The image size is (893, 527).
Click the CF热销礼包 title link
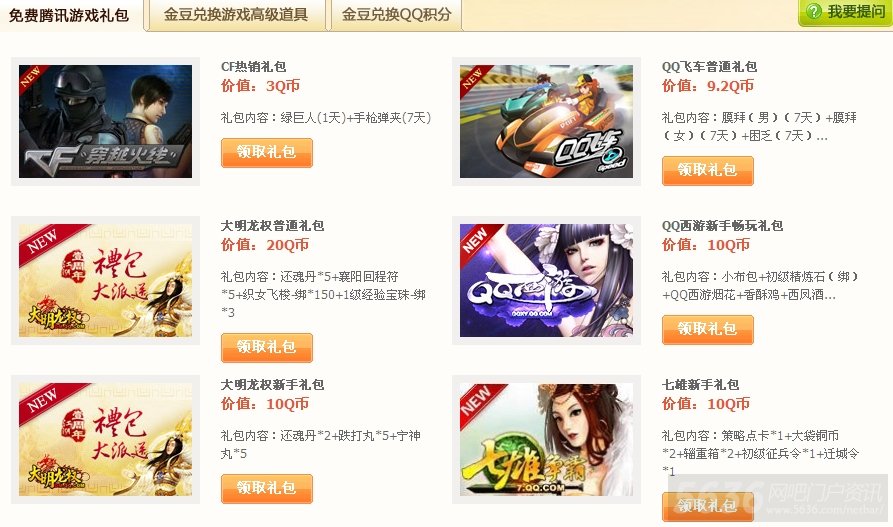click(253, 67)
